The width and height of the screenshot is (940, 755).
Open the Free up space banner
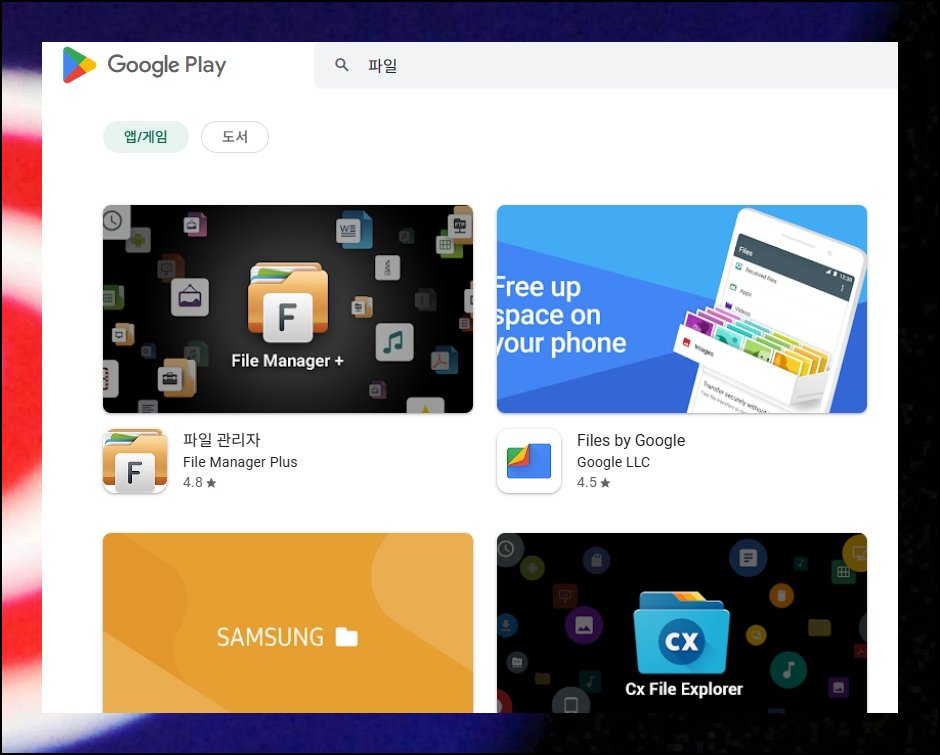pyautogui.click(x=682, y=309)
